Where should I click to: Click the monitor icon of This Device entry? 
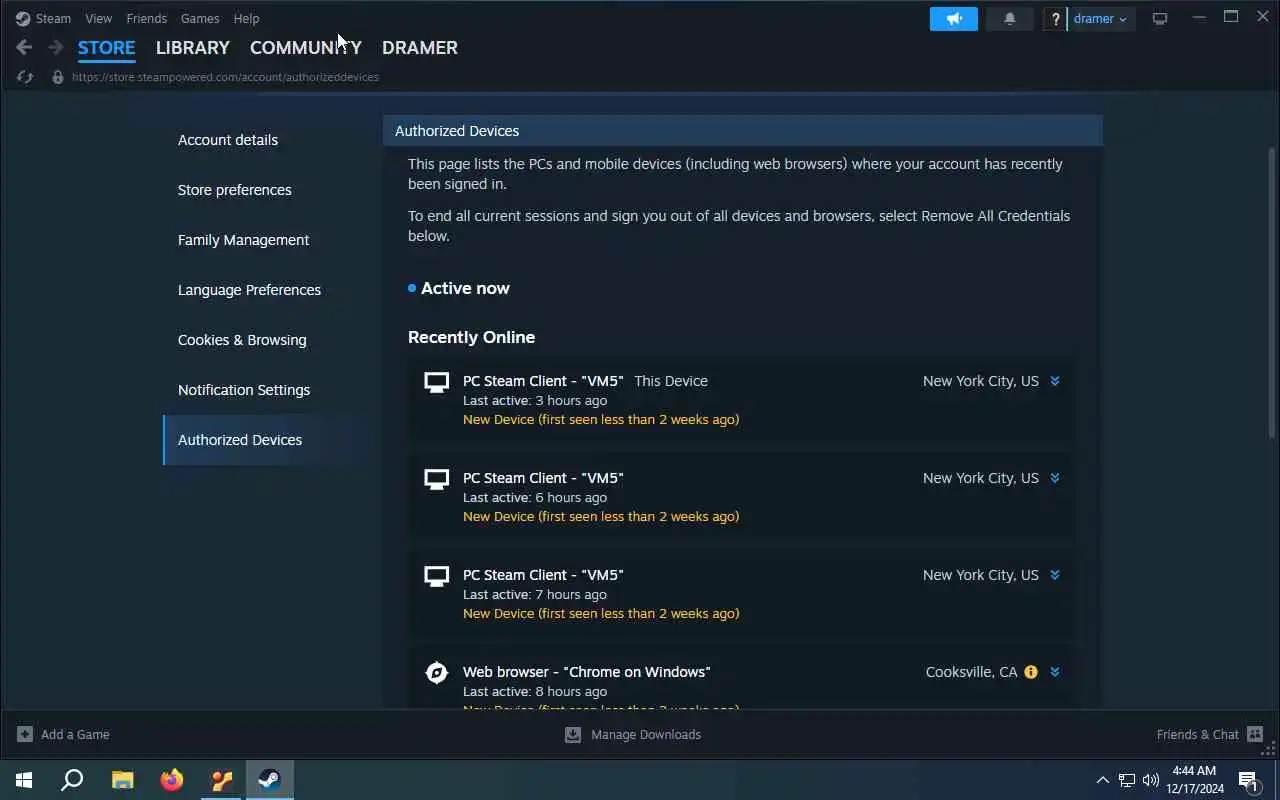pyautogui.click(x=437, y=382)
